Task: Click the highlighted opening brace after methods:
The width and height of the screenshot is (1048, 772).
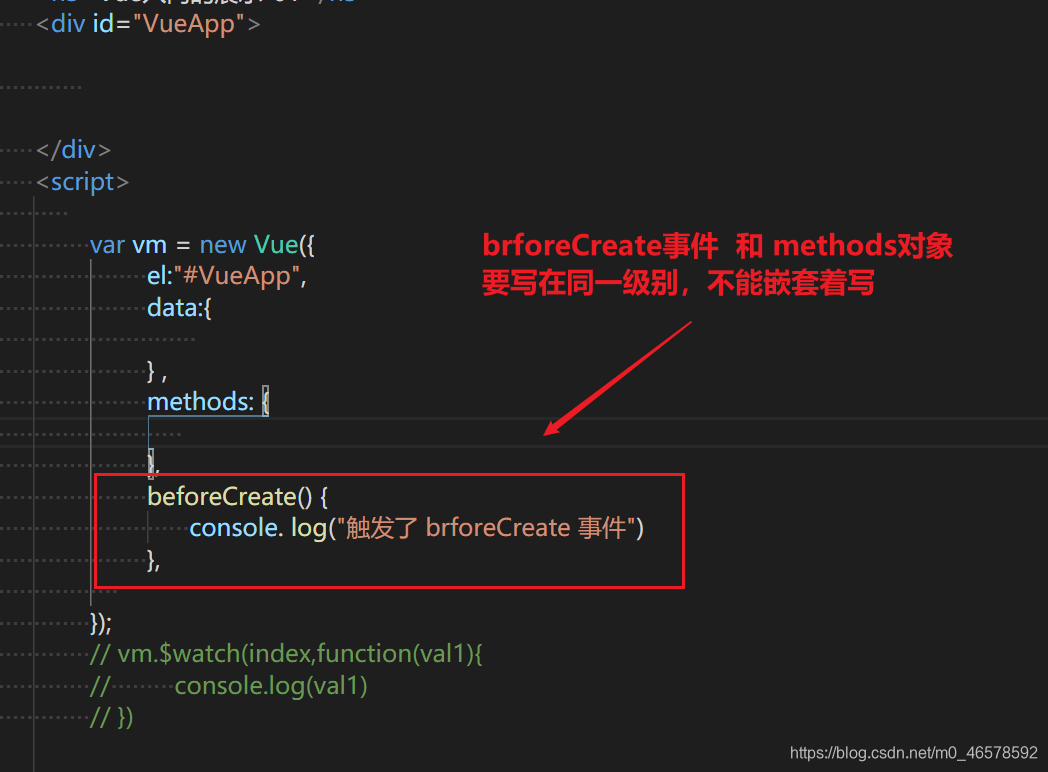Action: coord(265,402)
